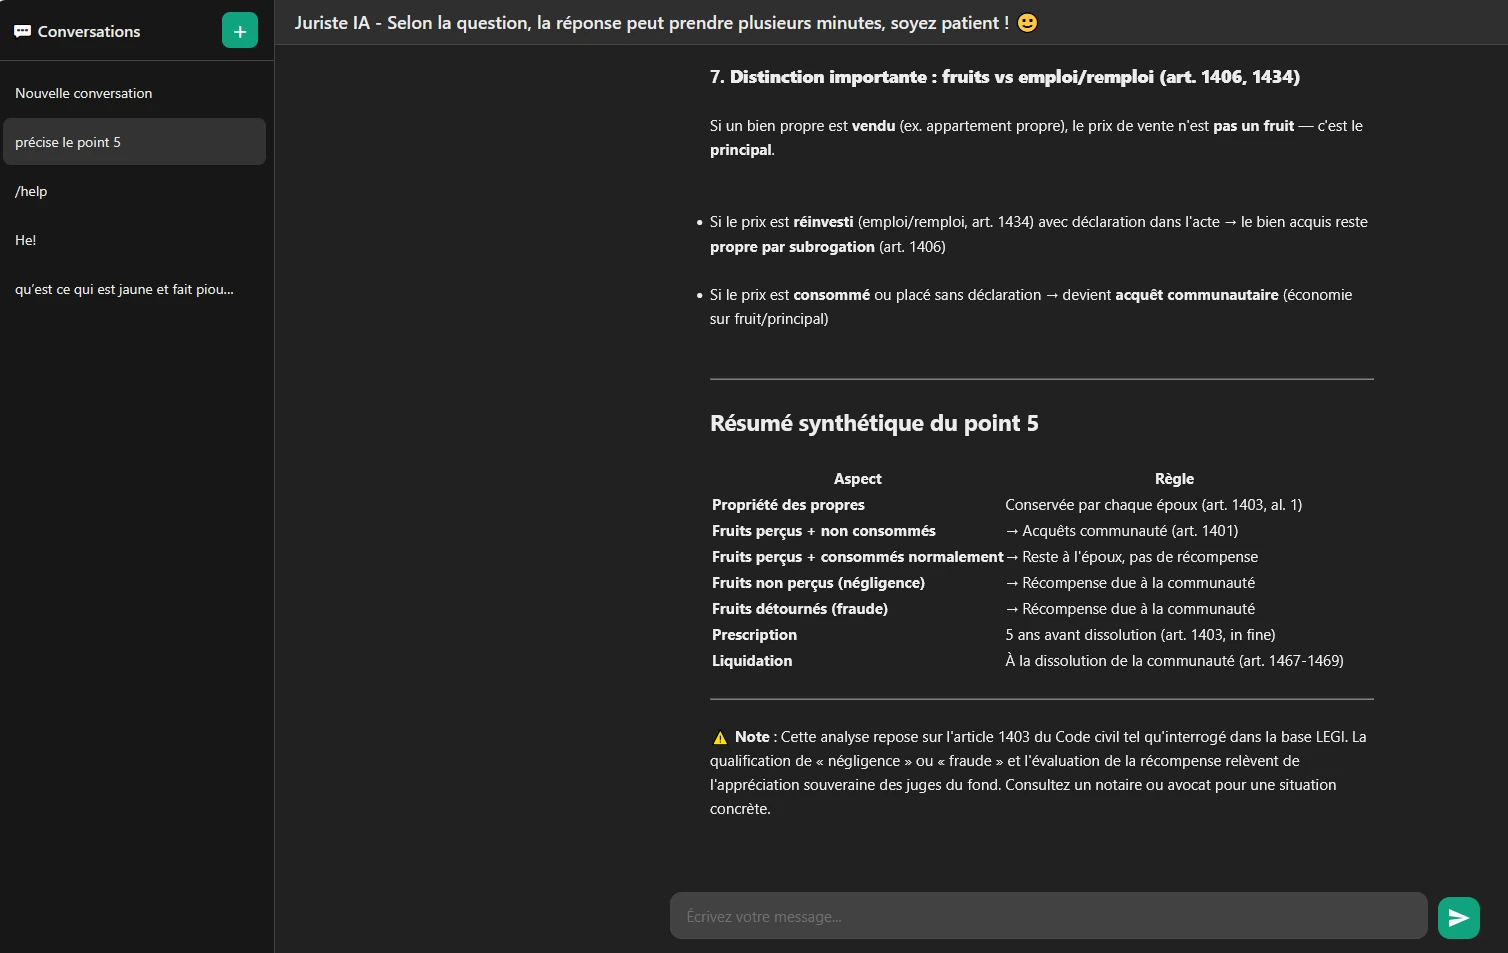Click the bold 'Note' label
This screenshot has width=1508, height=953.
[752, 737]
